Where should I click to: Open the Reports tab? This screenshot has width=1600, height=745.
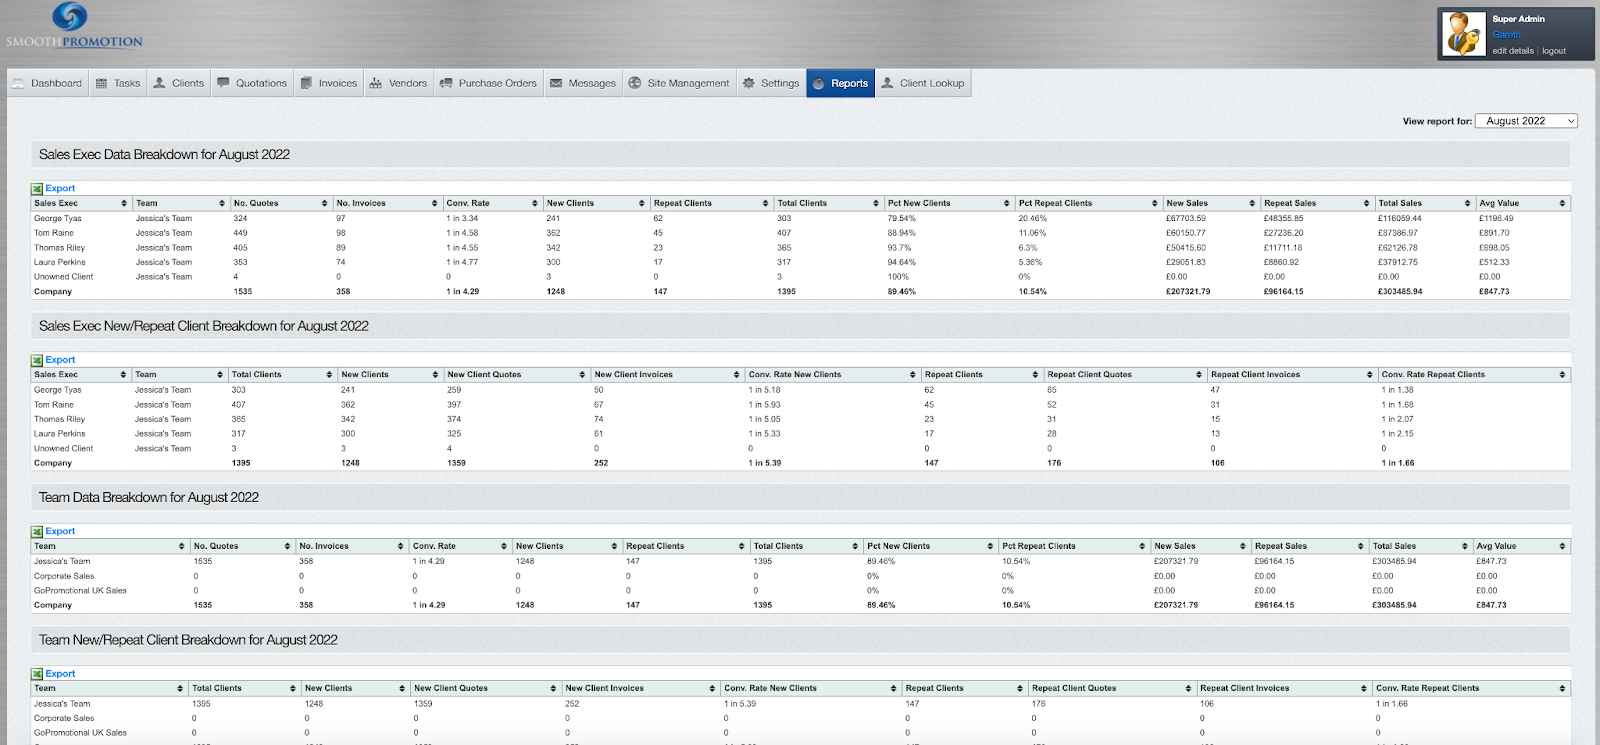(x=840, y=83)
